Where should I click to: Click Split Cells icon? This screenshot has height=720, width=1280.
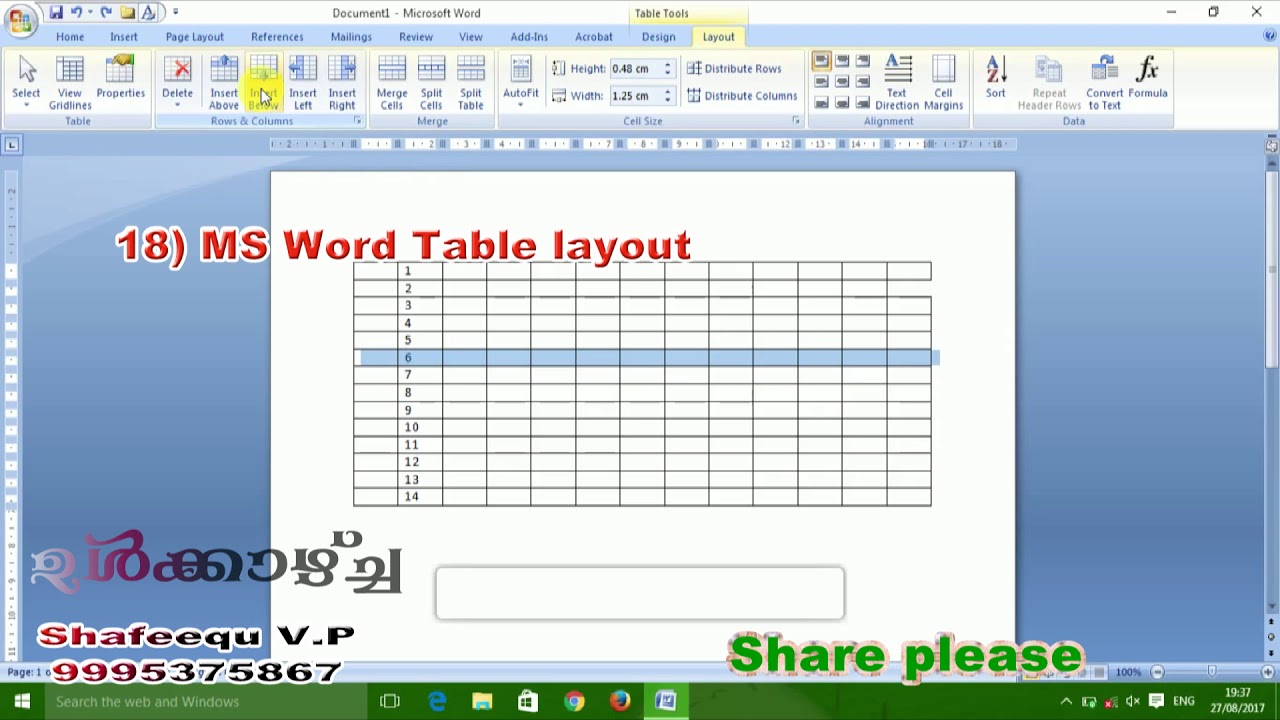pos(431,82)
